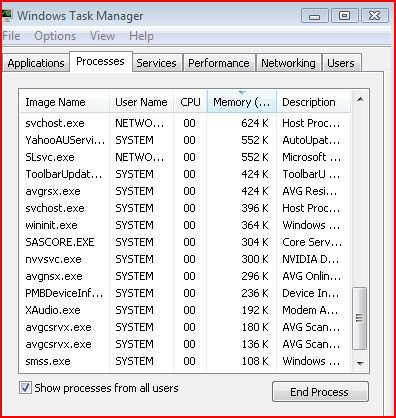Screen dimensions: 396x418
Task: Click the 108 K memory value
Action: click(x=255, y=361)
